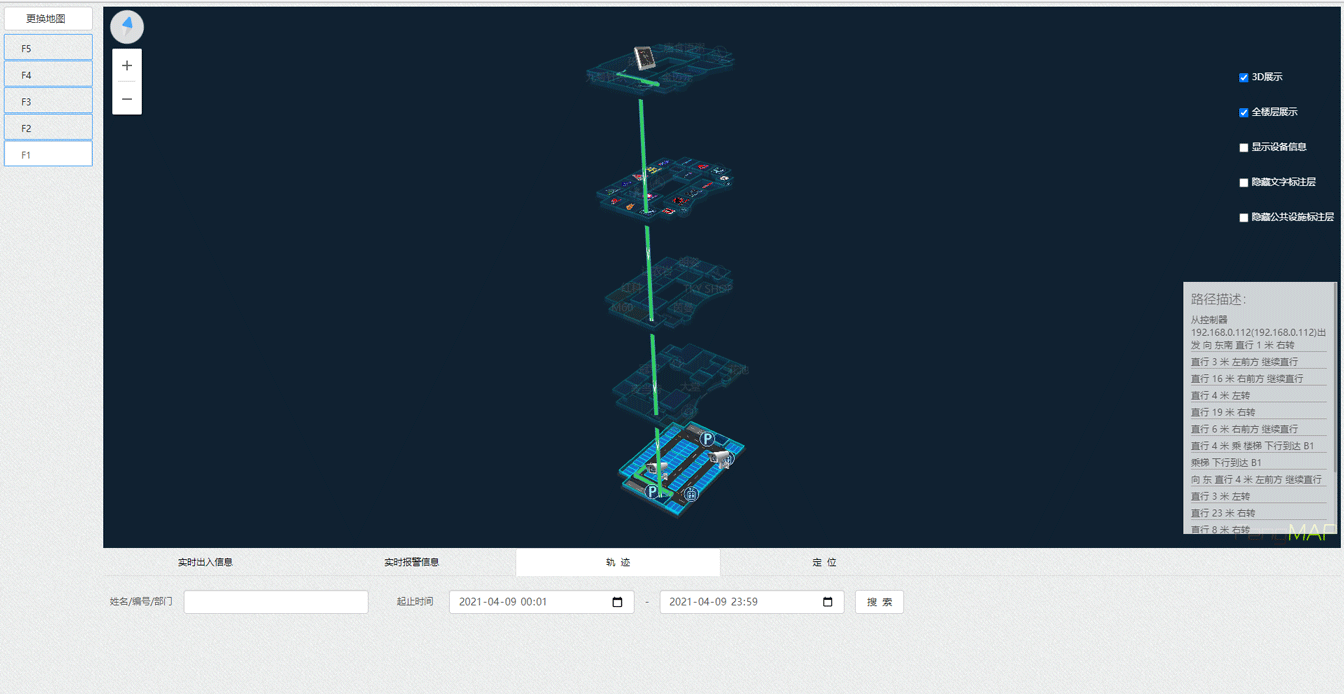The width and height of the screenshot is (1344, 694).
Task: Open the 更换地图 map switcher
Action: pos(47,19)
